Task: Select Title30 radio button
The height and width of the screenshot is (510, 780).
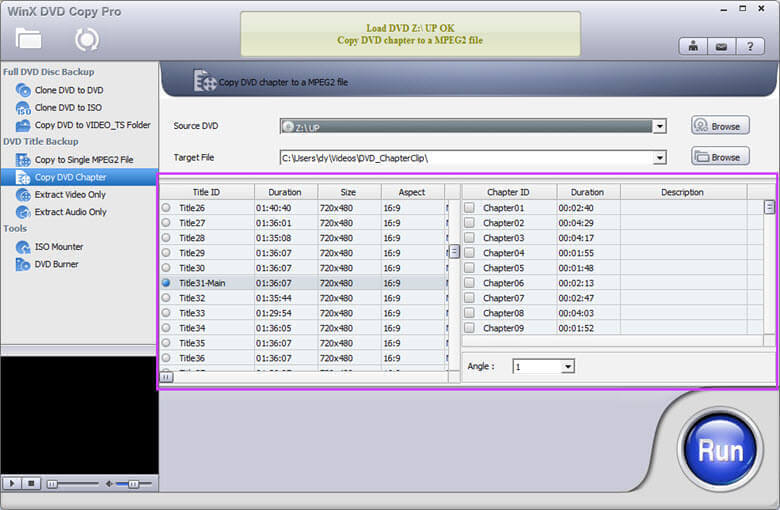Action: pos(166,268)
